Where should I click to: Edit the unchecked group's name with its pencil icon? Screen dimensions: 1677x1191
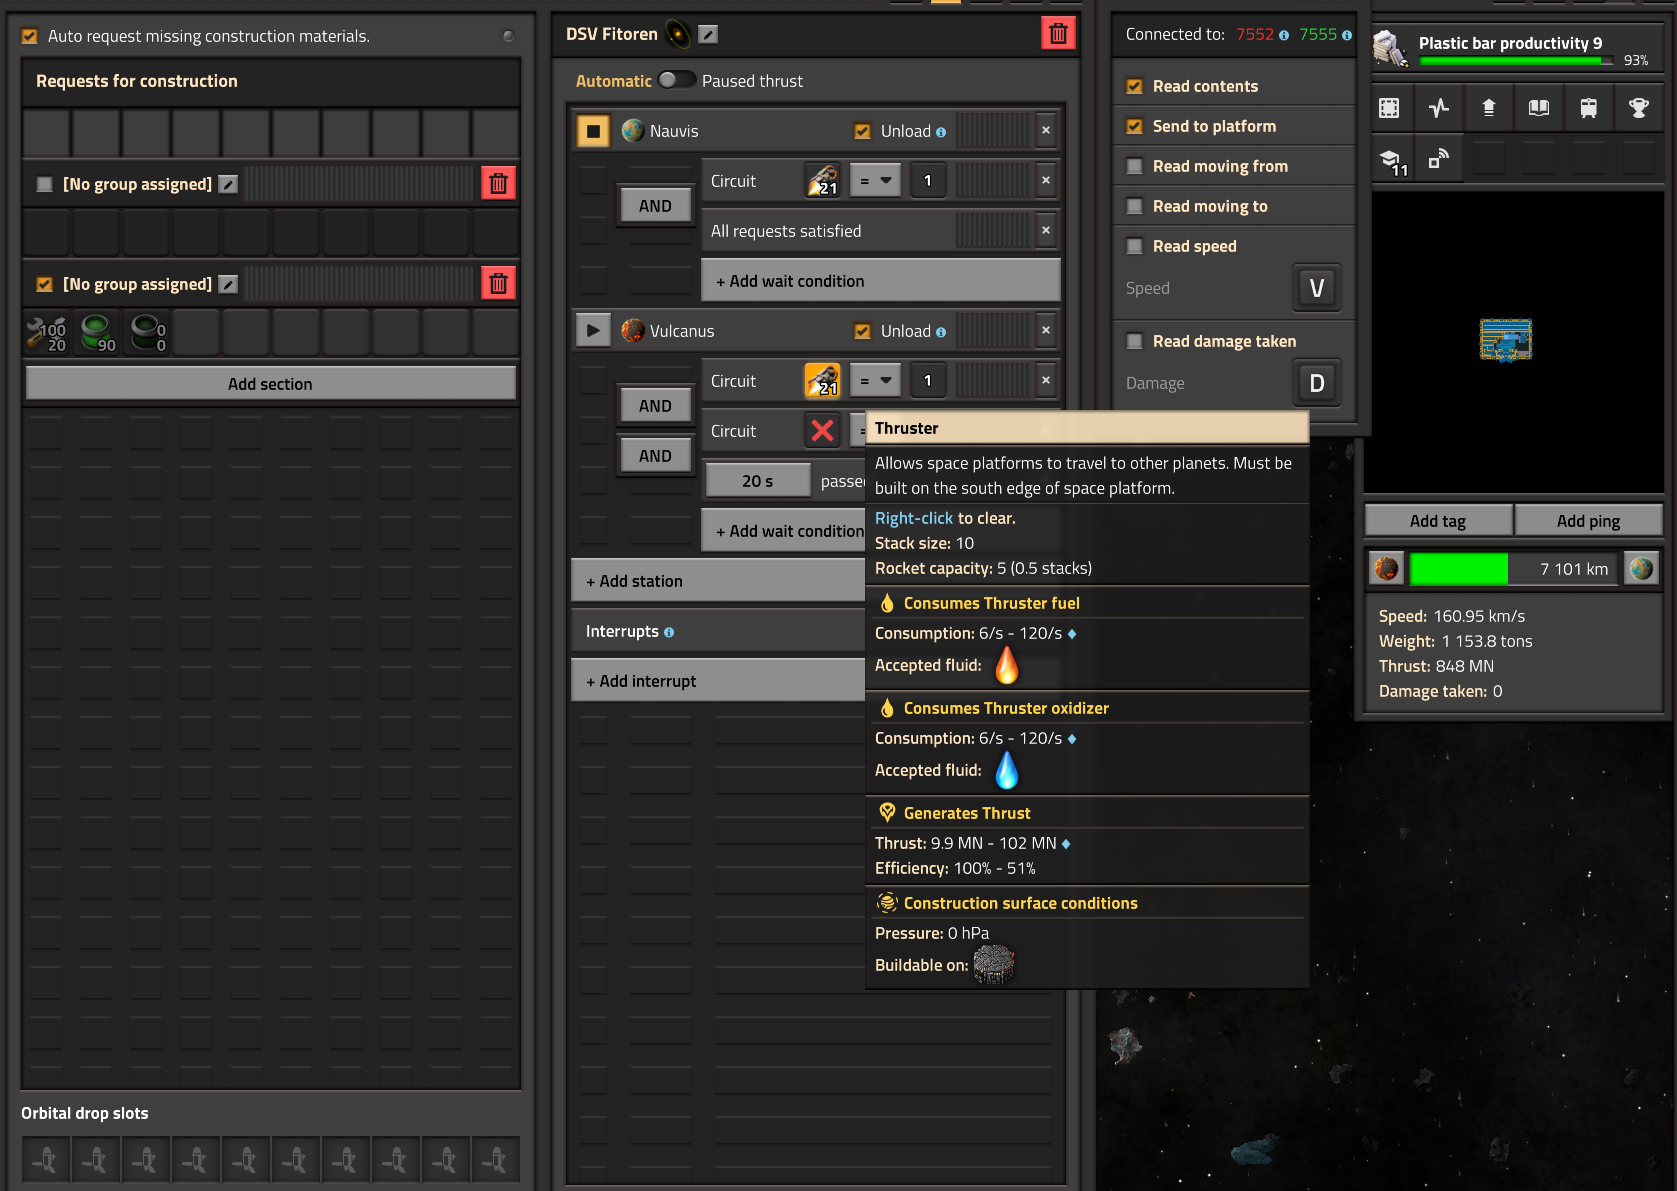click(228, 184)
